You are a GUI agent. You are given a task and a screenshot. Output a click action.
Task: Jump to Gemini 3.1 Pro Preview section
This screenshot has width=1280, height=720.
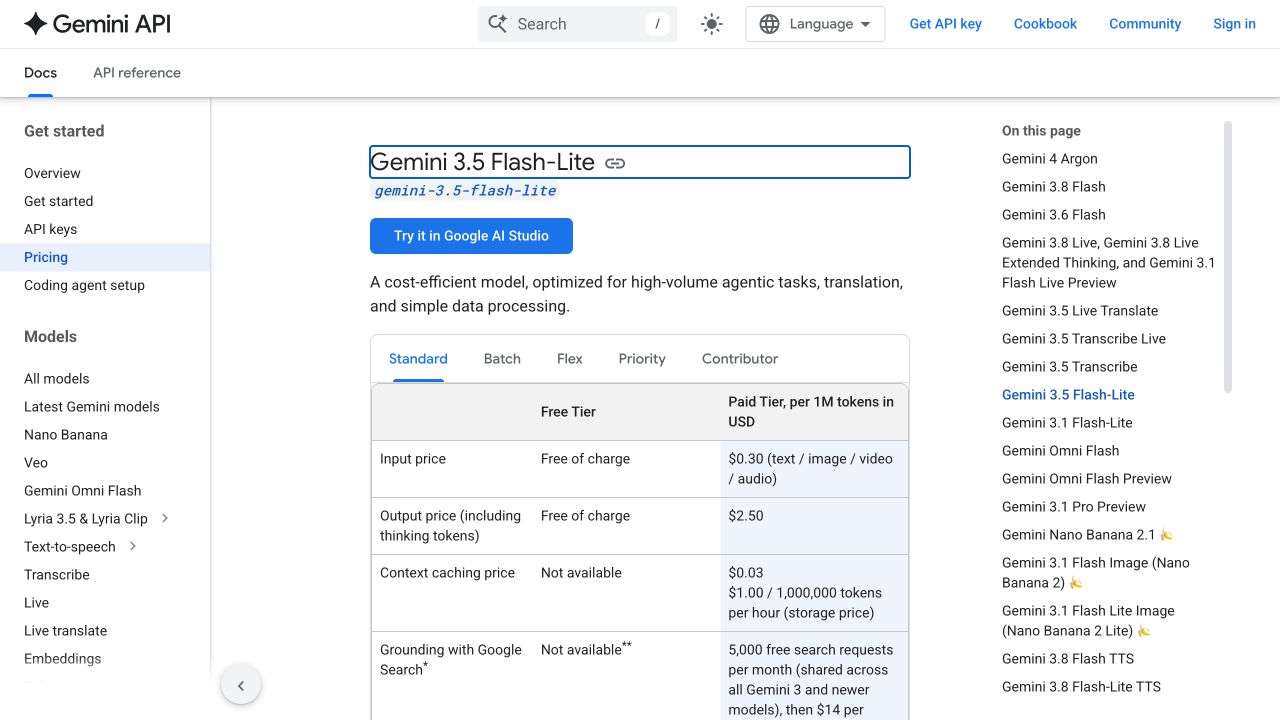tap(1074, 506)
